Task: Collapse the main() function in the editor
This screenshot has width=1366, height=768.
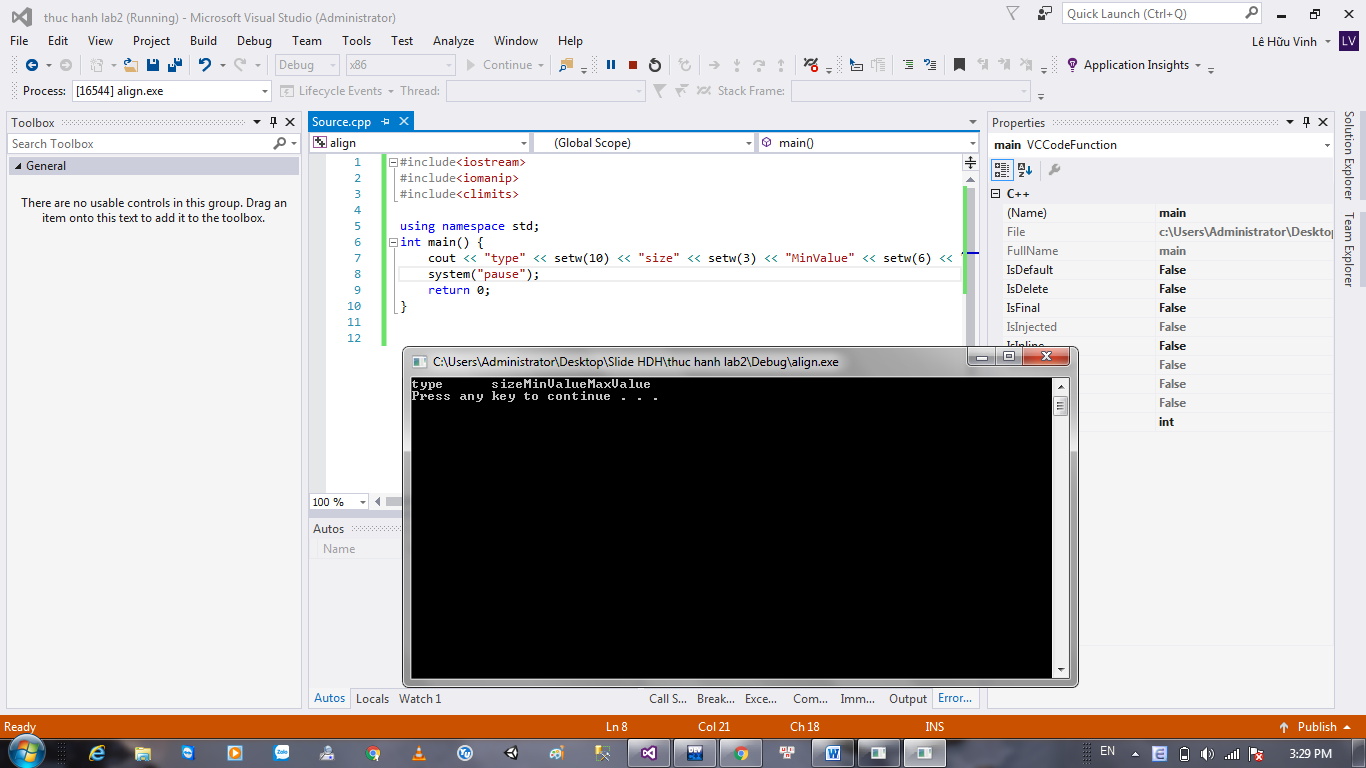Action: tap(392, 242)
